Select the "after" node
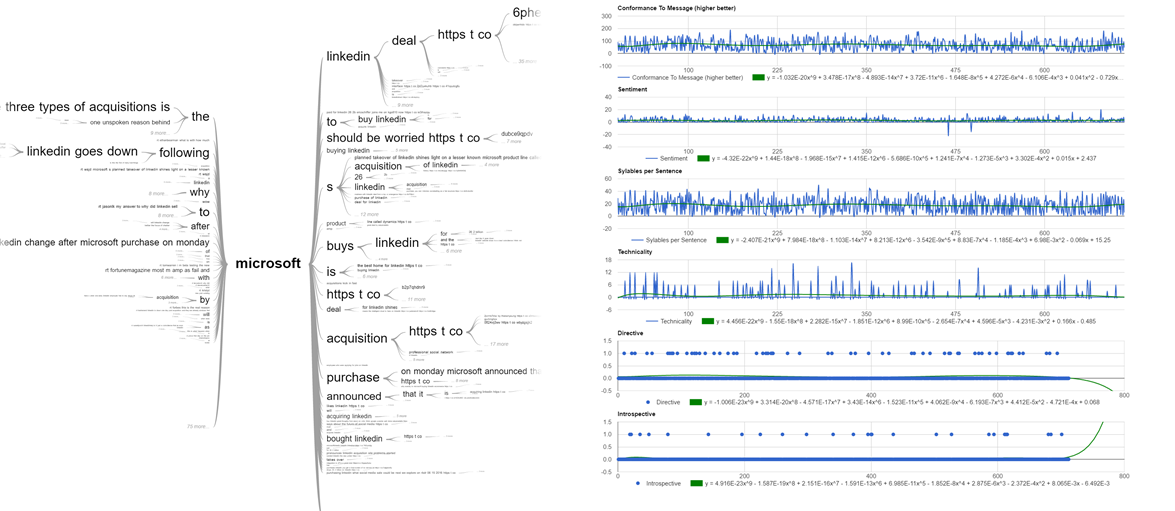Image resolution: width=1175 pixels, height=511 pixels. [x=200, y=227]
